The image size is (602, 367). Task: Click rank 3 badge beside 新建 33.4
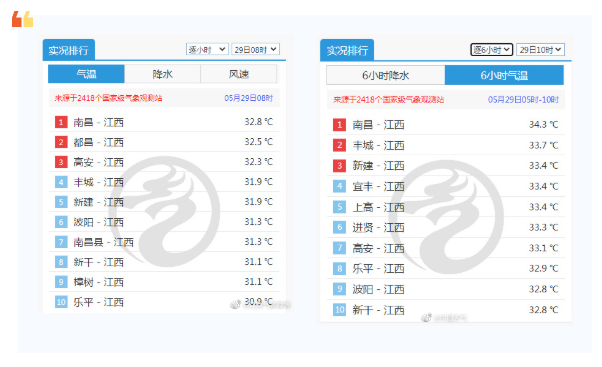pyautogui.click(x=339, y=166)
